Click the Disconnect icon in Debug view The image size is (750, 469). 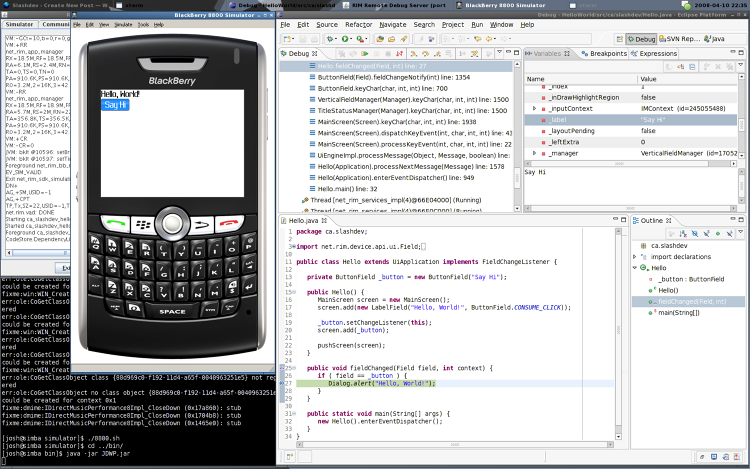pos(399,54)
